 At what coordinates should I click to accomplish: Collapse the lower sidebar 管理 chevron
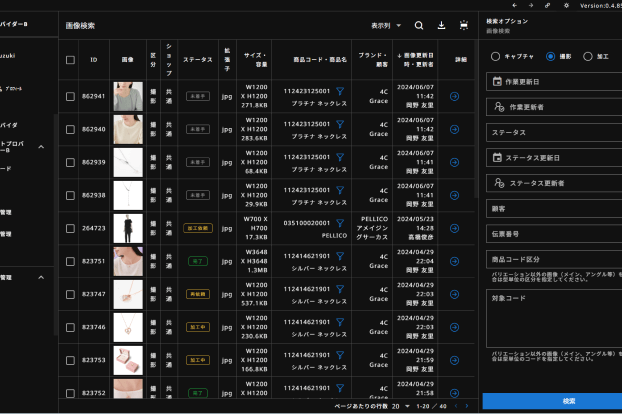click(41, 277)
